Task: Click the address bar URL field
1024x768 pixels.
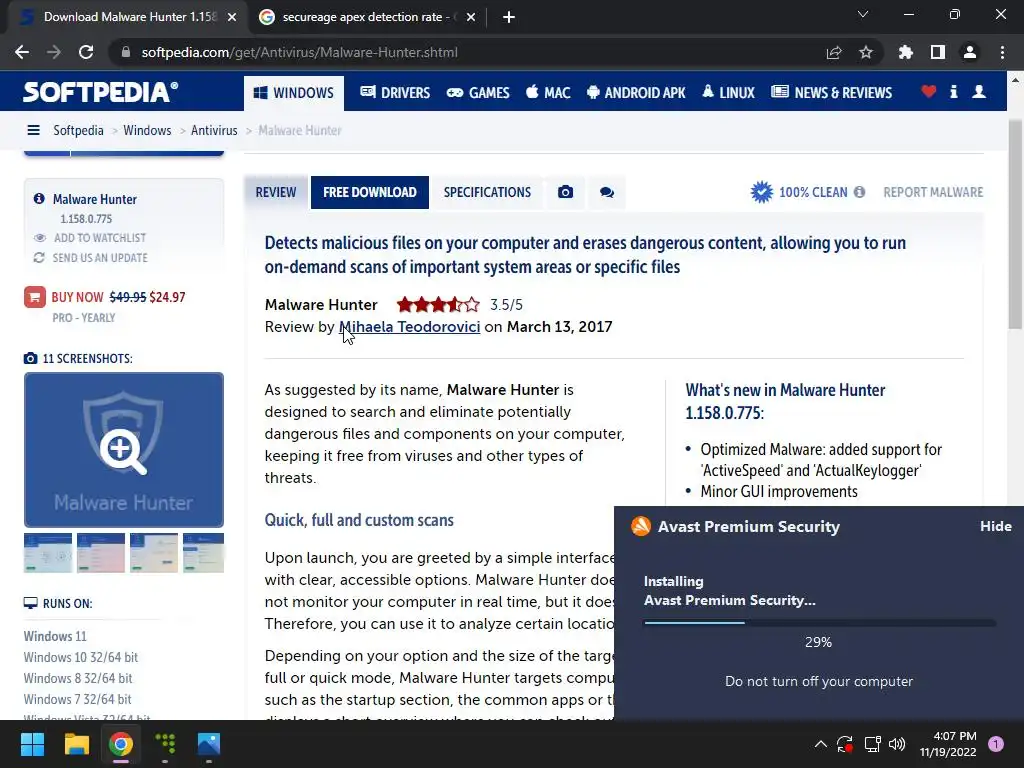Action: point(470,52)
